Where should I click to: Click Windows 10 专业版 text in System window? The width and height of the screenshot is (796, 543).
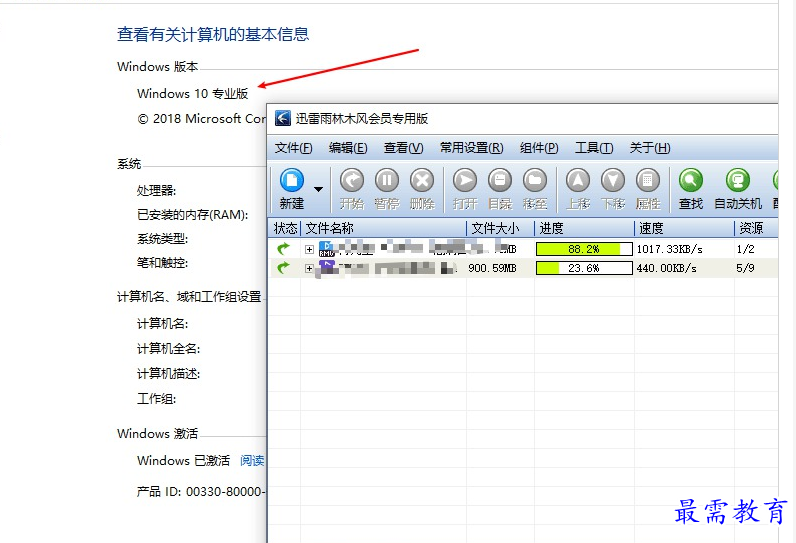pyautogui.click(x=192, y=93)
